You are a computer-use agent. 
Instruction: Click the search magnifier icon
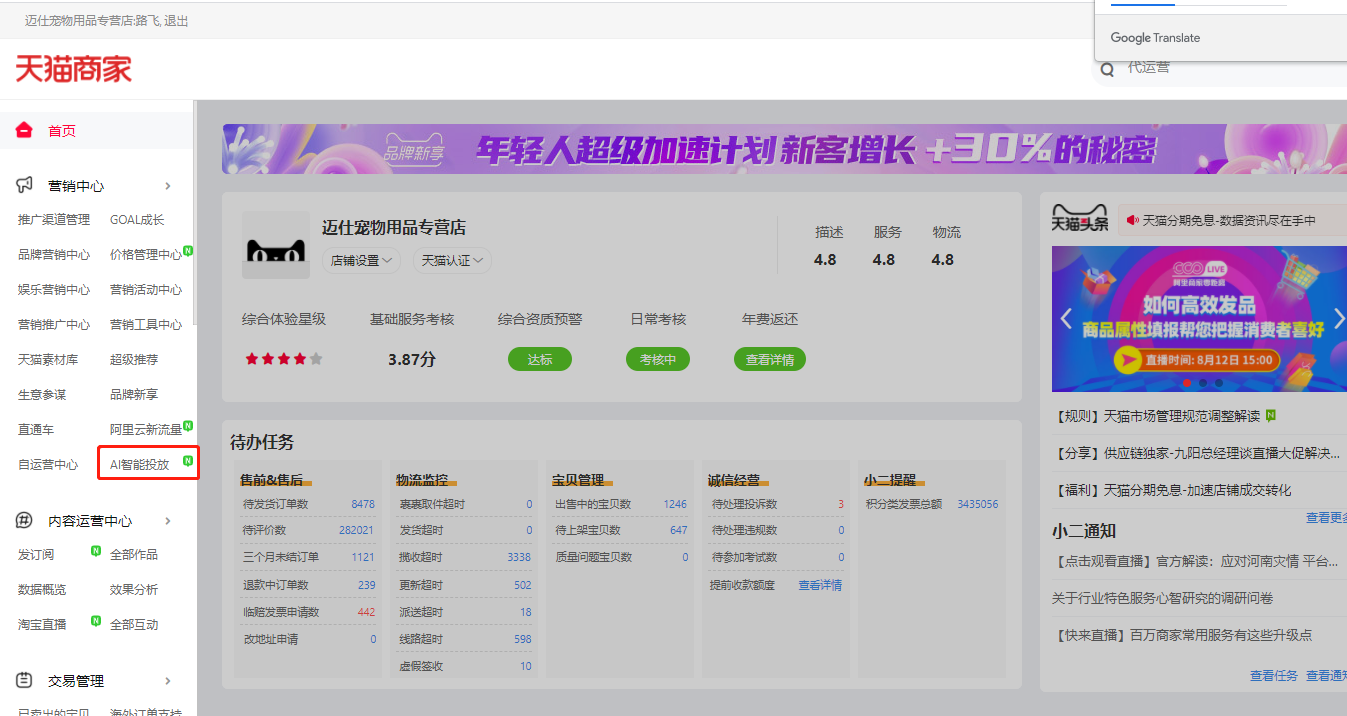coord(1107,69)
